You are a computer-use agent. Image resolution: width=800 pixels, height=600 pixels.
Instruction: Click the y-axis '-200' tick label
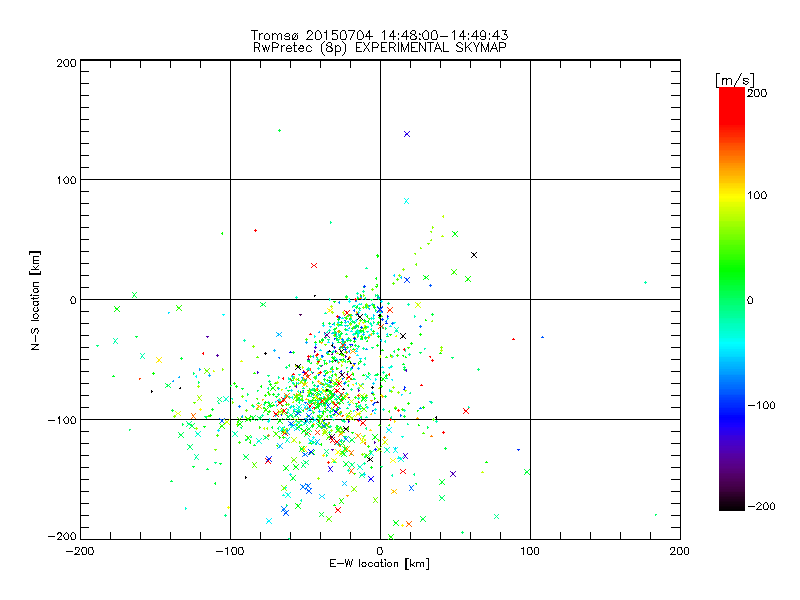click(62, 536)
